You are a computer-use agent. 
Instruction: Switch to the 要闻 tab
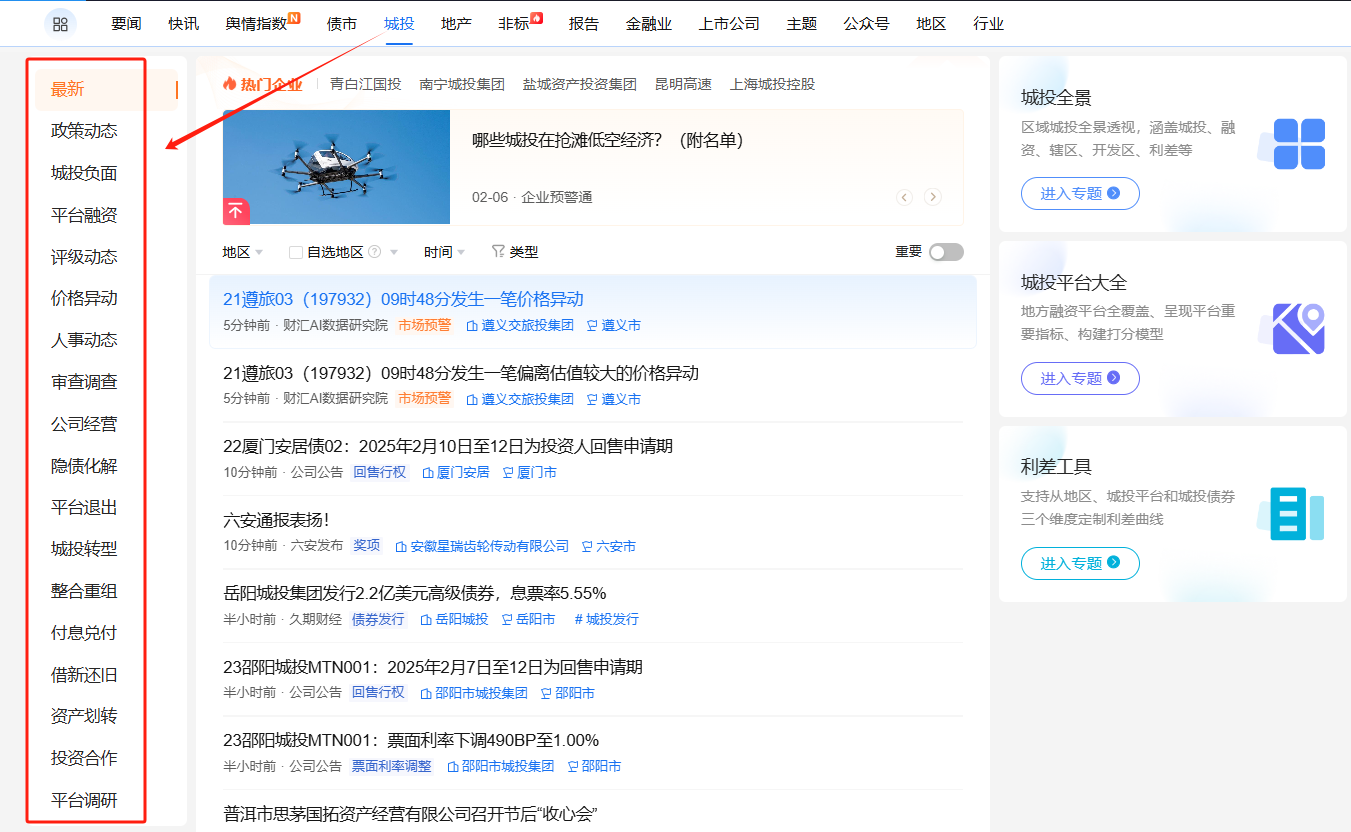tap(126, 23)
